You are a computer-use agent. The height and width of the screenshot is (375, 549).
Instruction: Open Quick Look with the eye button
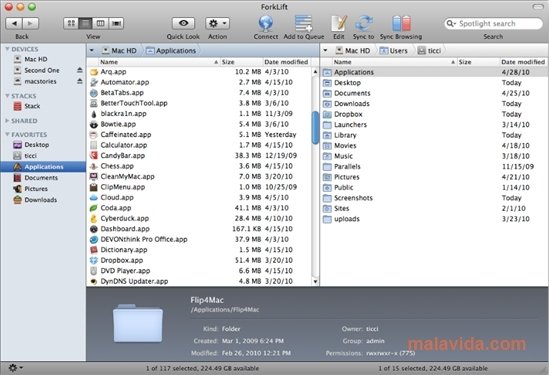(x=183, y=23)
